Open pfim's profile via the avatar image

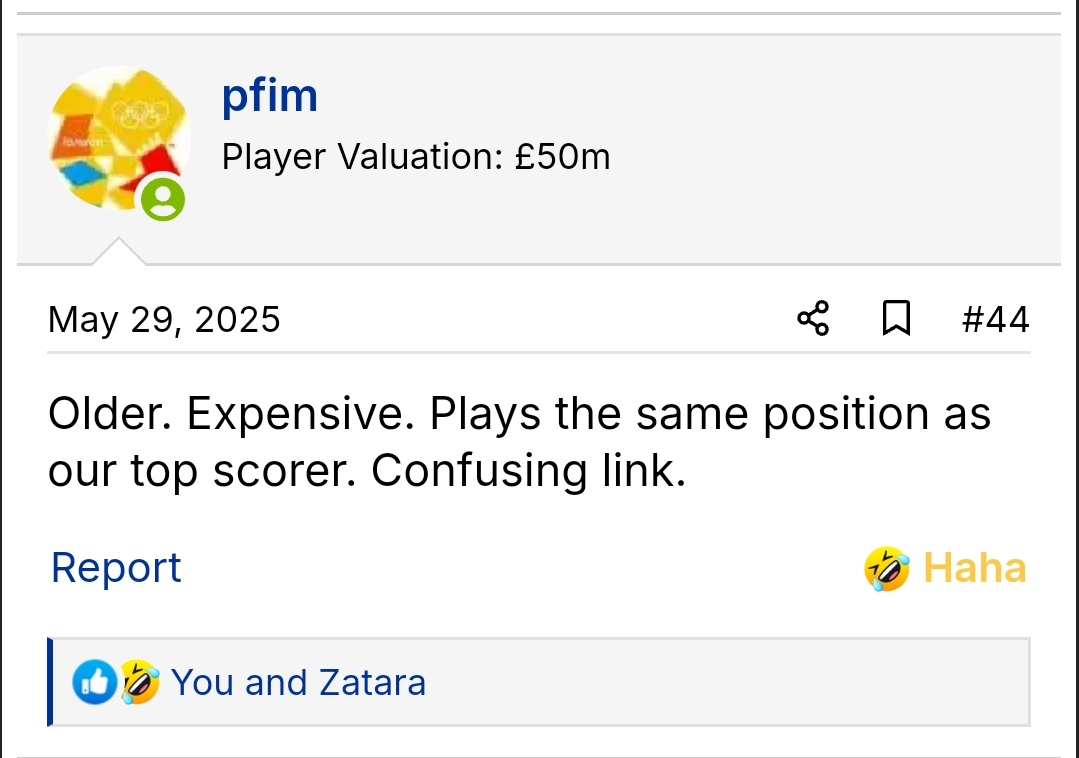(117, 138)
